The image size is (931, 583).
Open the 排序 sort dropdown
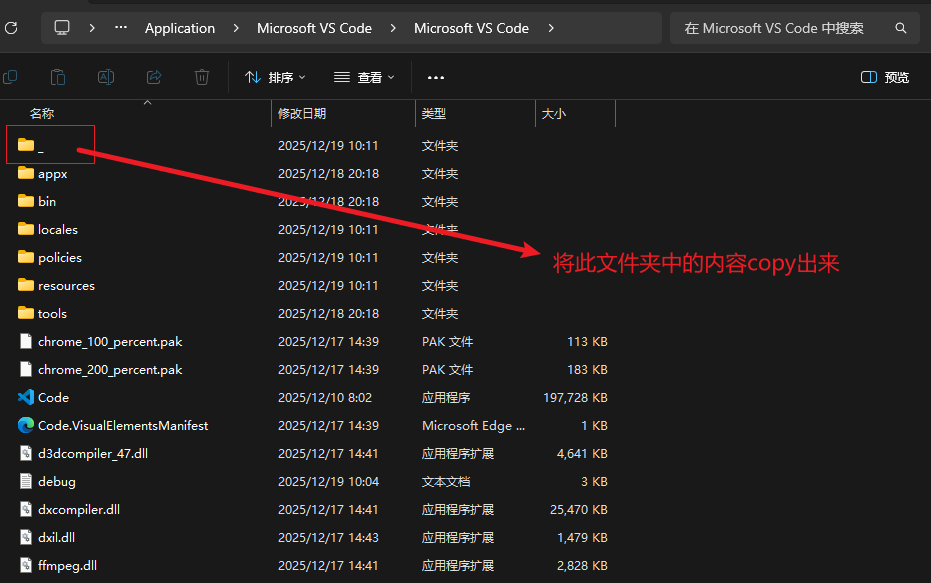pyautogui.click(x=276, y=77)
